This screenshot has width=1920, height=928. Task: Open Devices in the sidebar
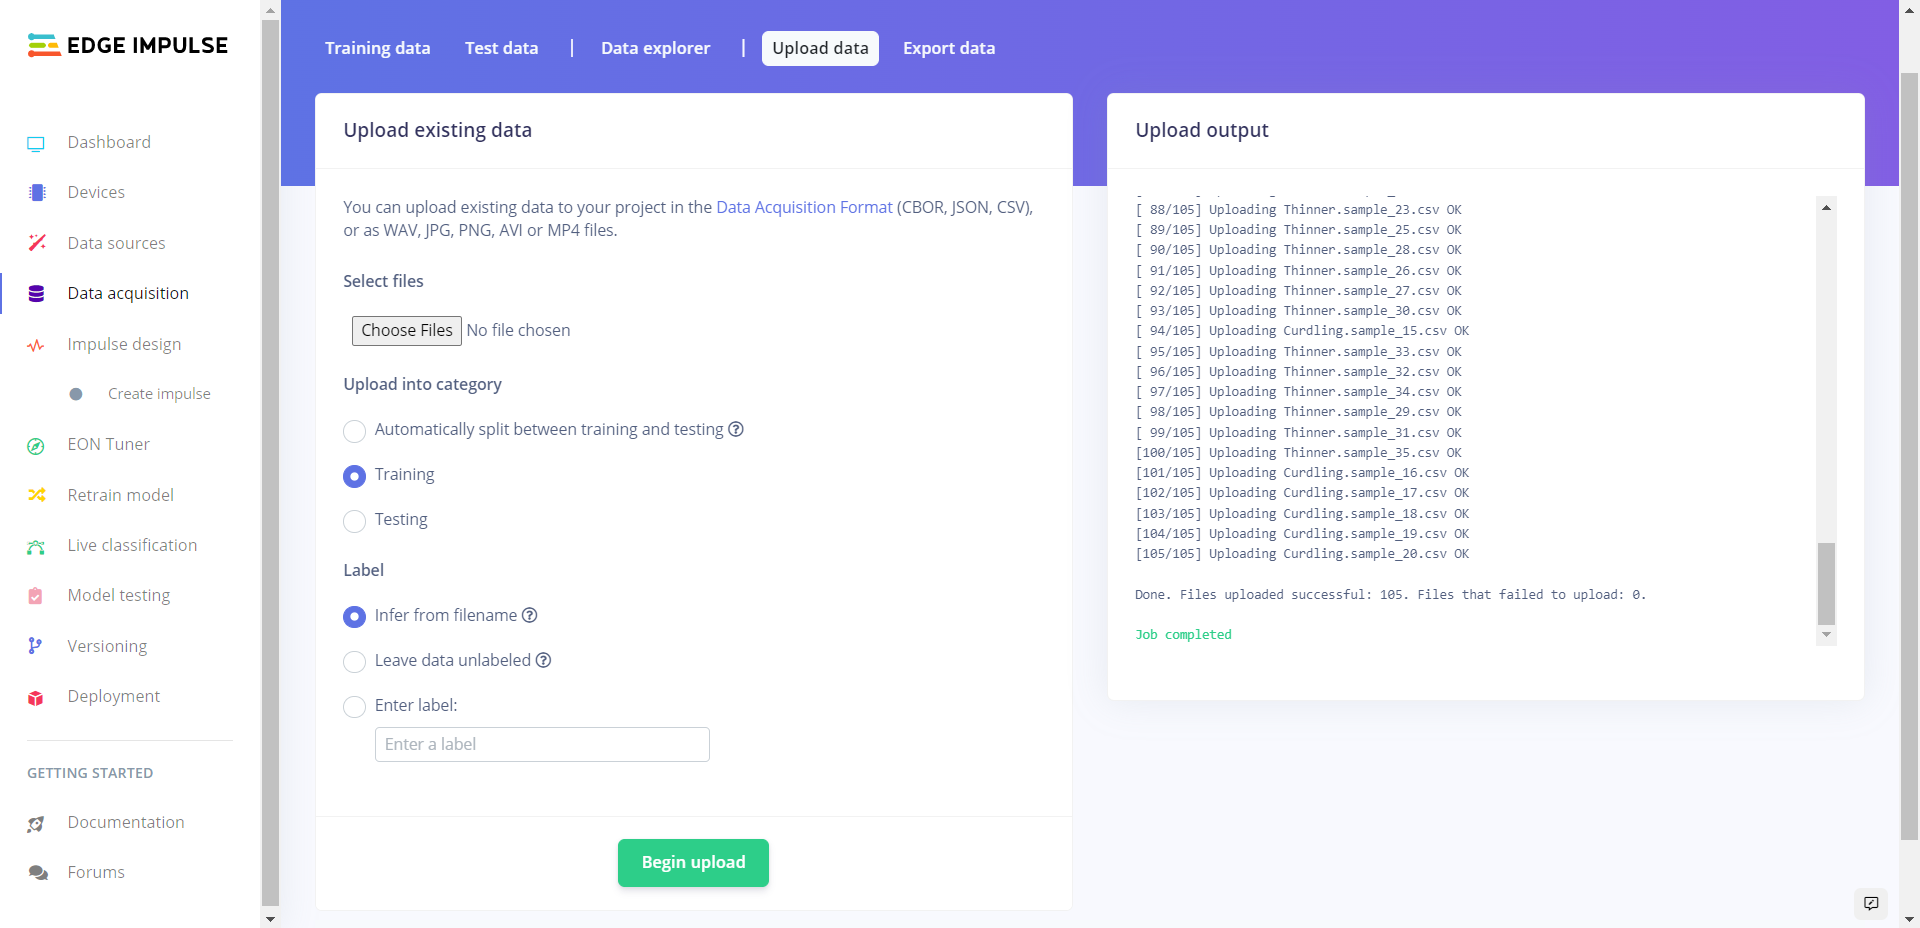(96, 192)
